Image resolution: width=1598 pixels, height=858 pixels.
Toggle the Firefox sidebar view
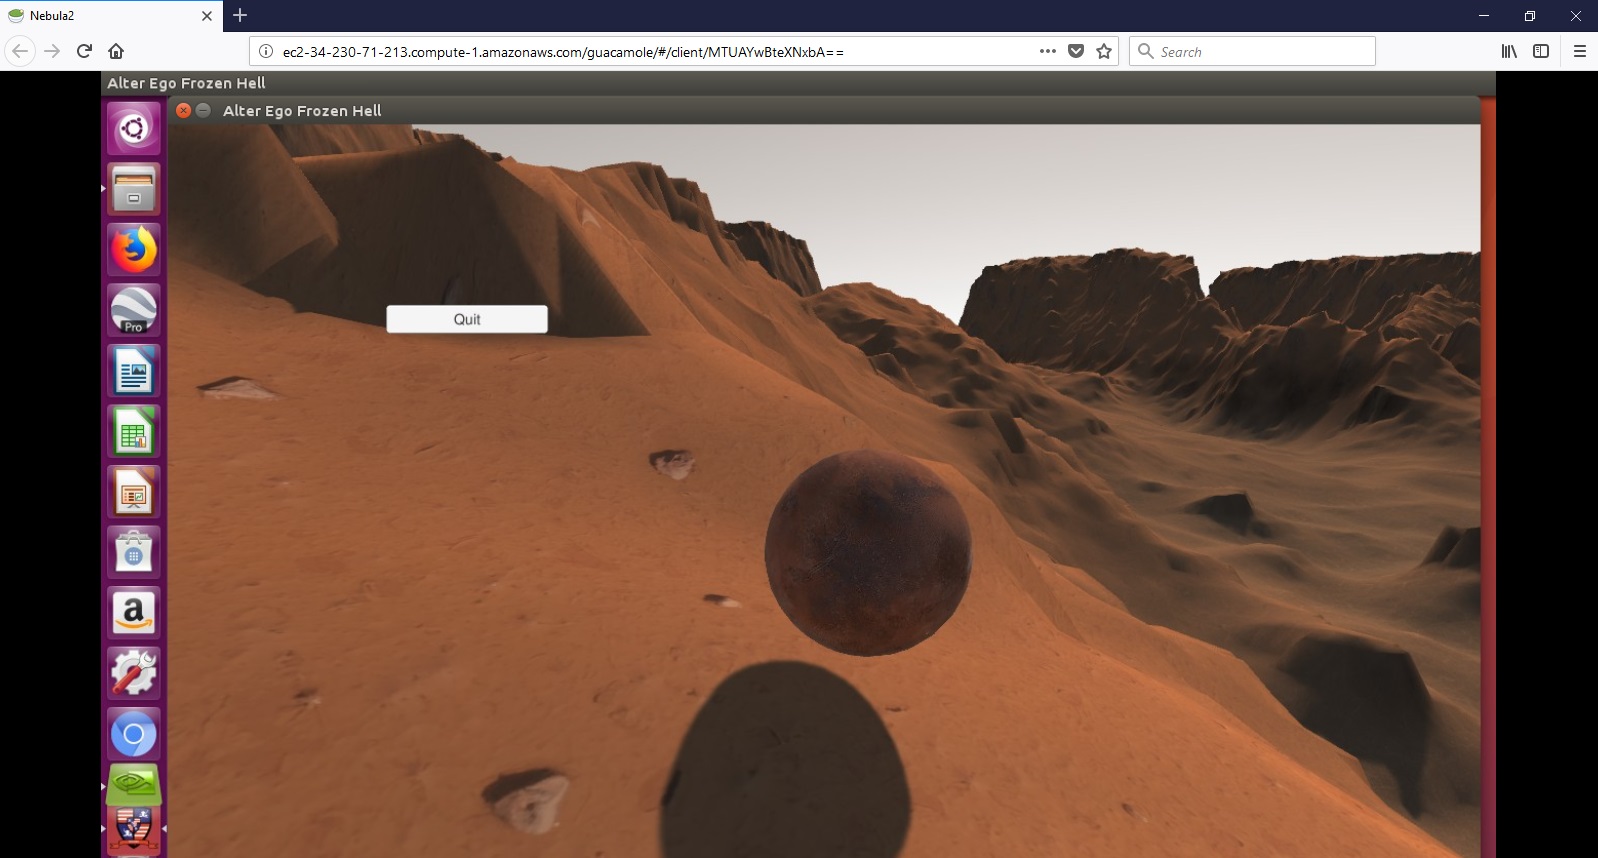1541,51
